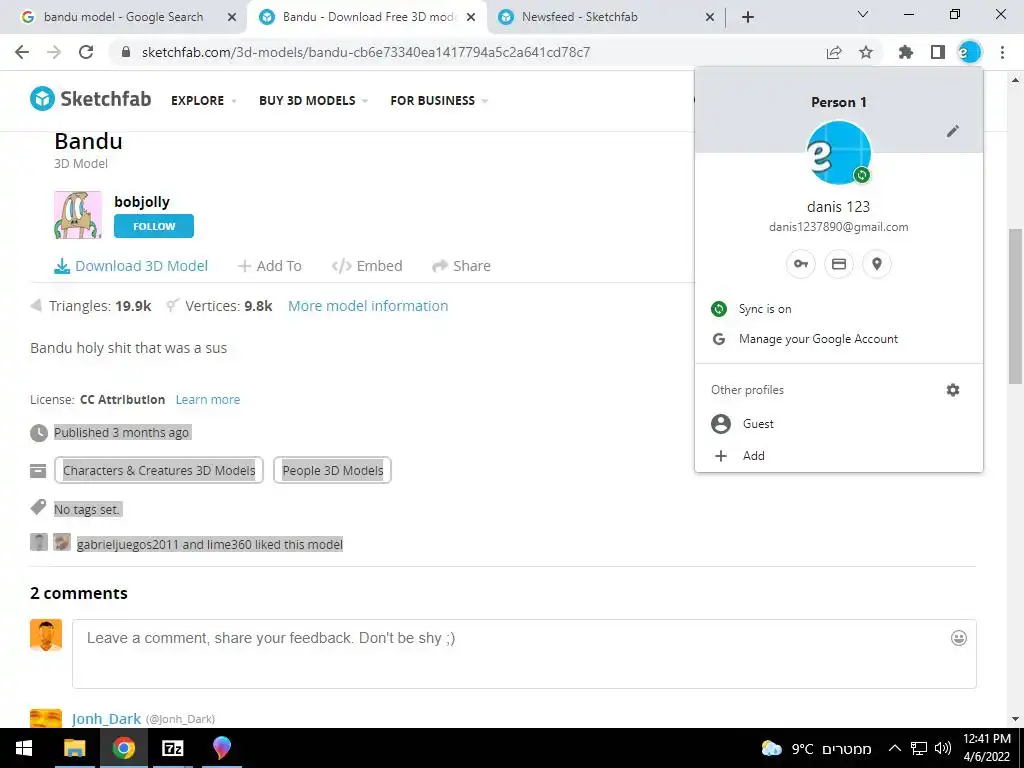The height and width of the screenshot is (768, 1024).
Task: Reload the page with refresh icon
Action: [x=86, y=52]
